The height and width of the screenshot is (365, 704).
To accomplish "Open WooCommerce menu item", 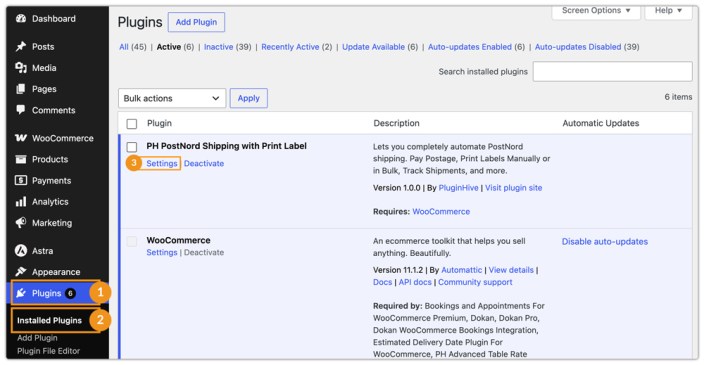I will [62, 138].
